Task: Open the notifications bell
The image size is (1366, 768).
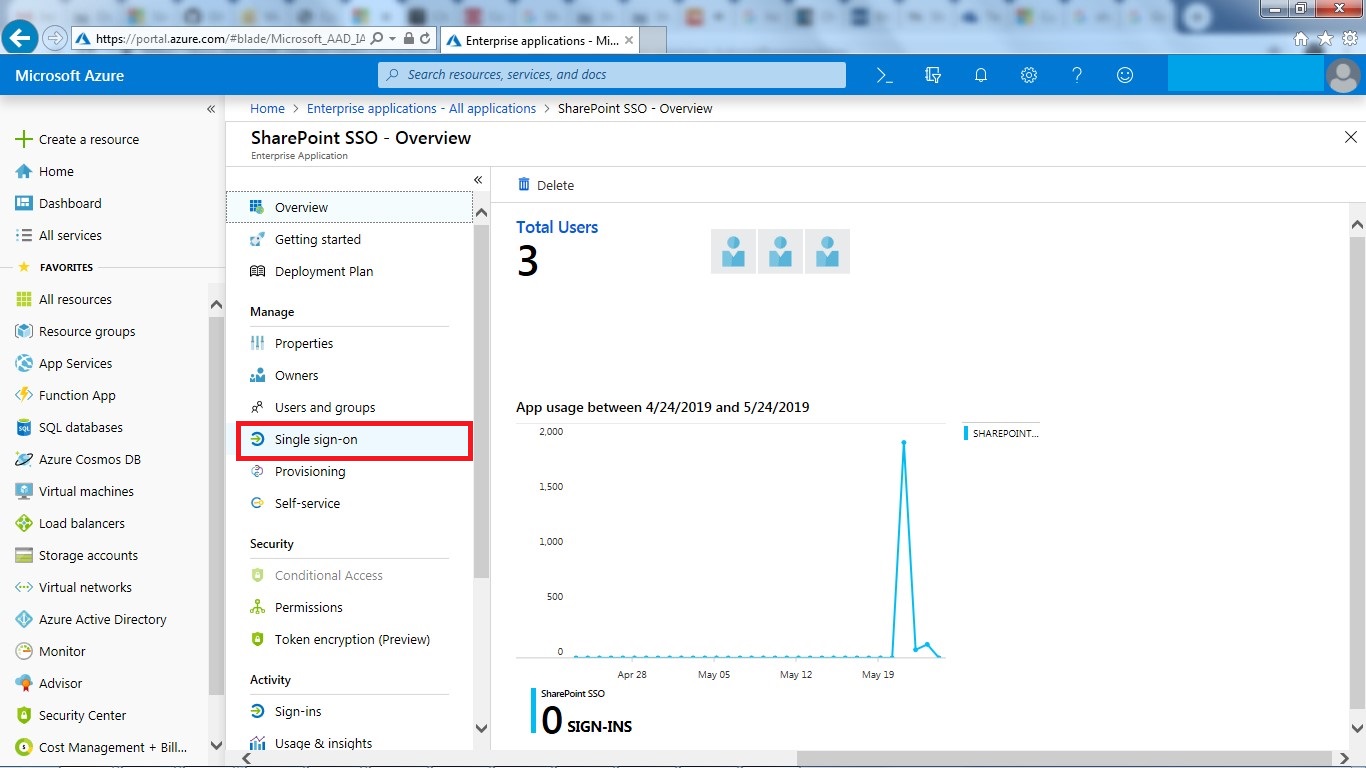Action: [980, 74]
